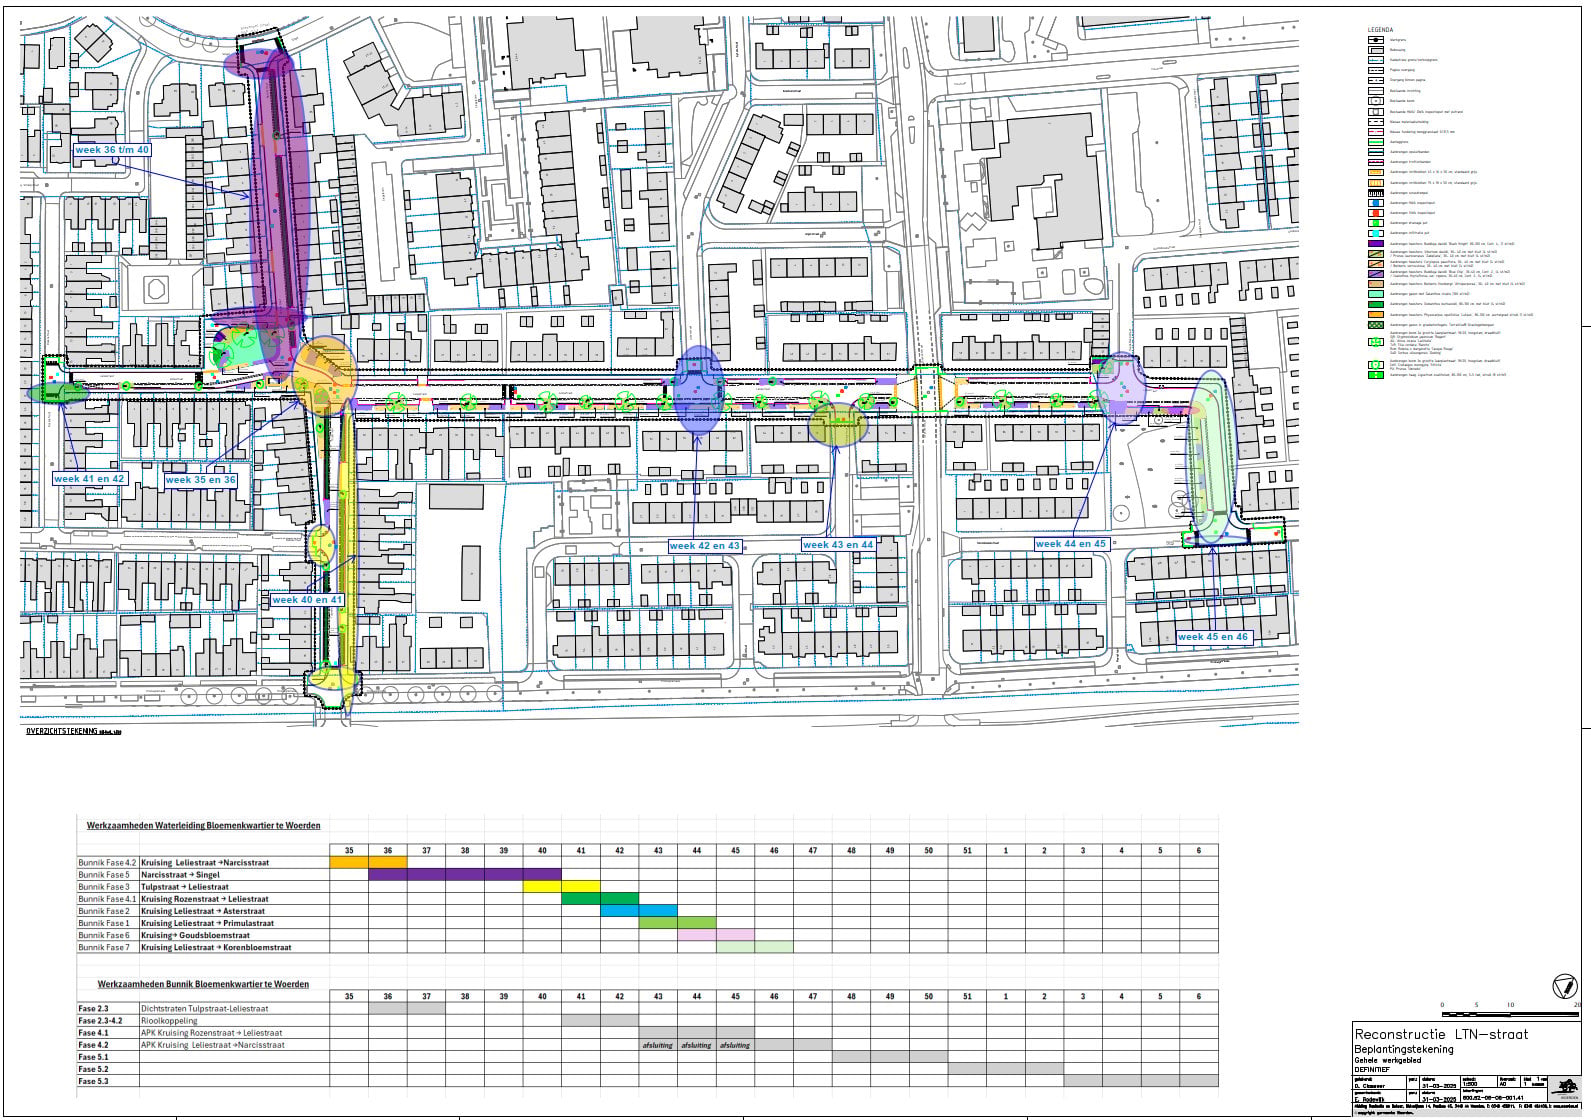Click the north arrow compass symbol
Image resolution: width=1591 pixels, height=1120 pixels.
[x=1563, y=987]
